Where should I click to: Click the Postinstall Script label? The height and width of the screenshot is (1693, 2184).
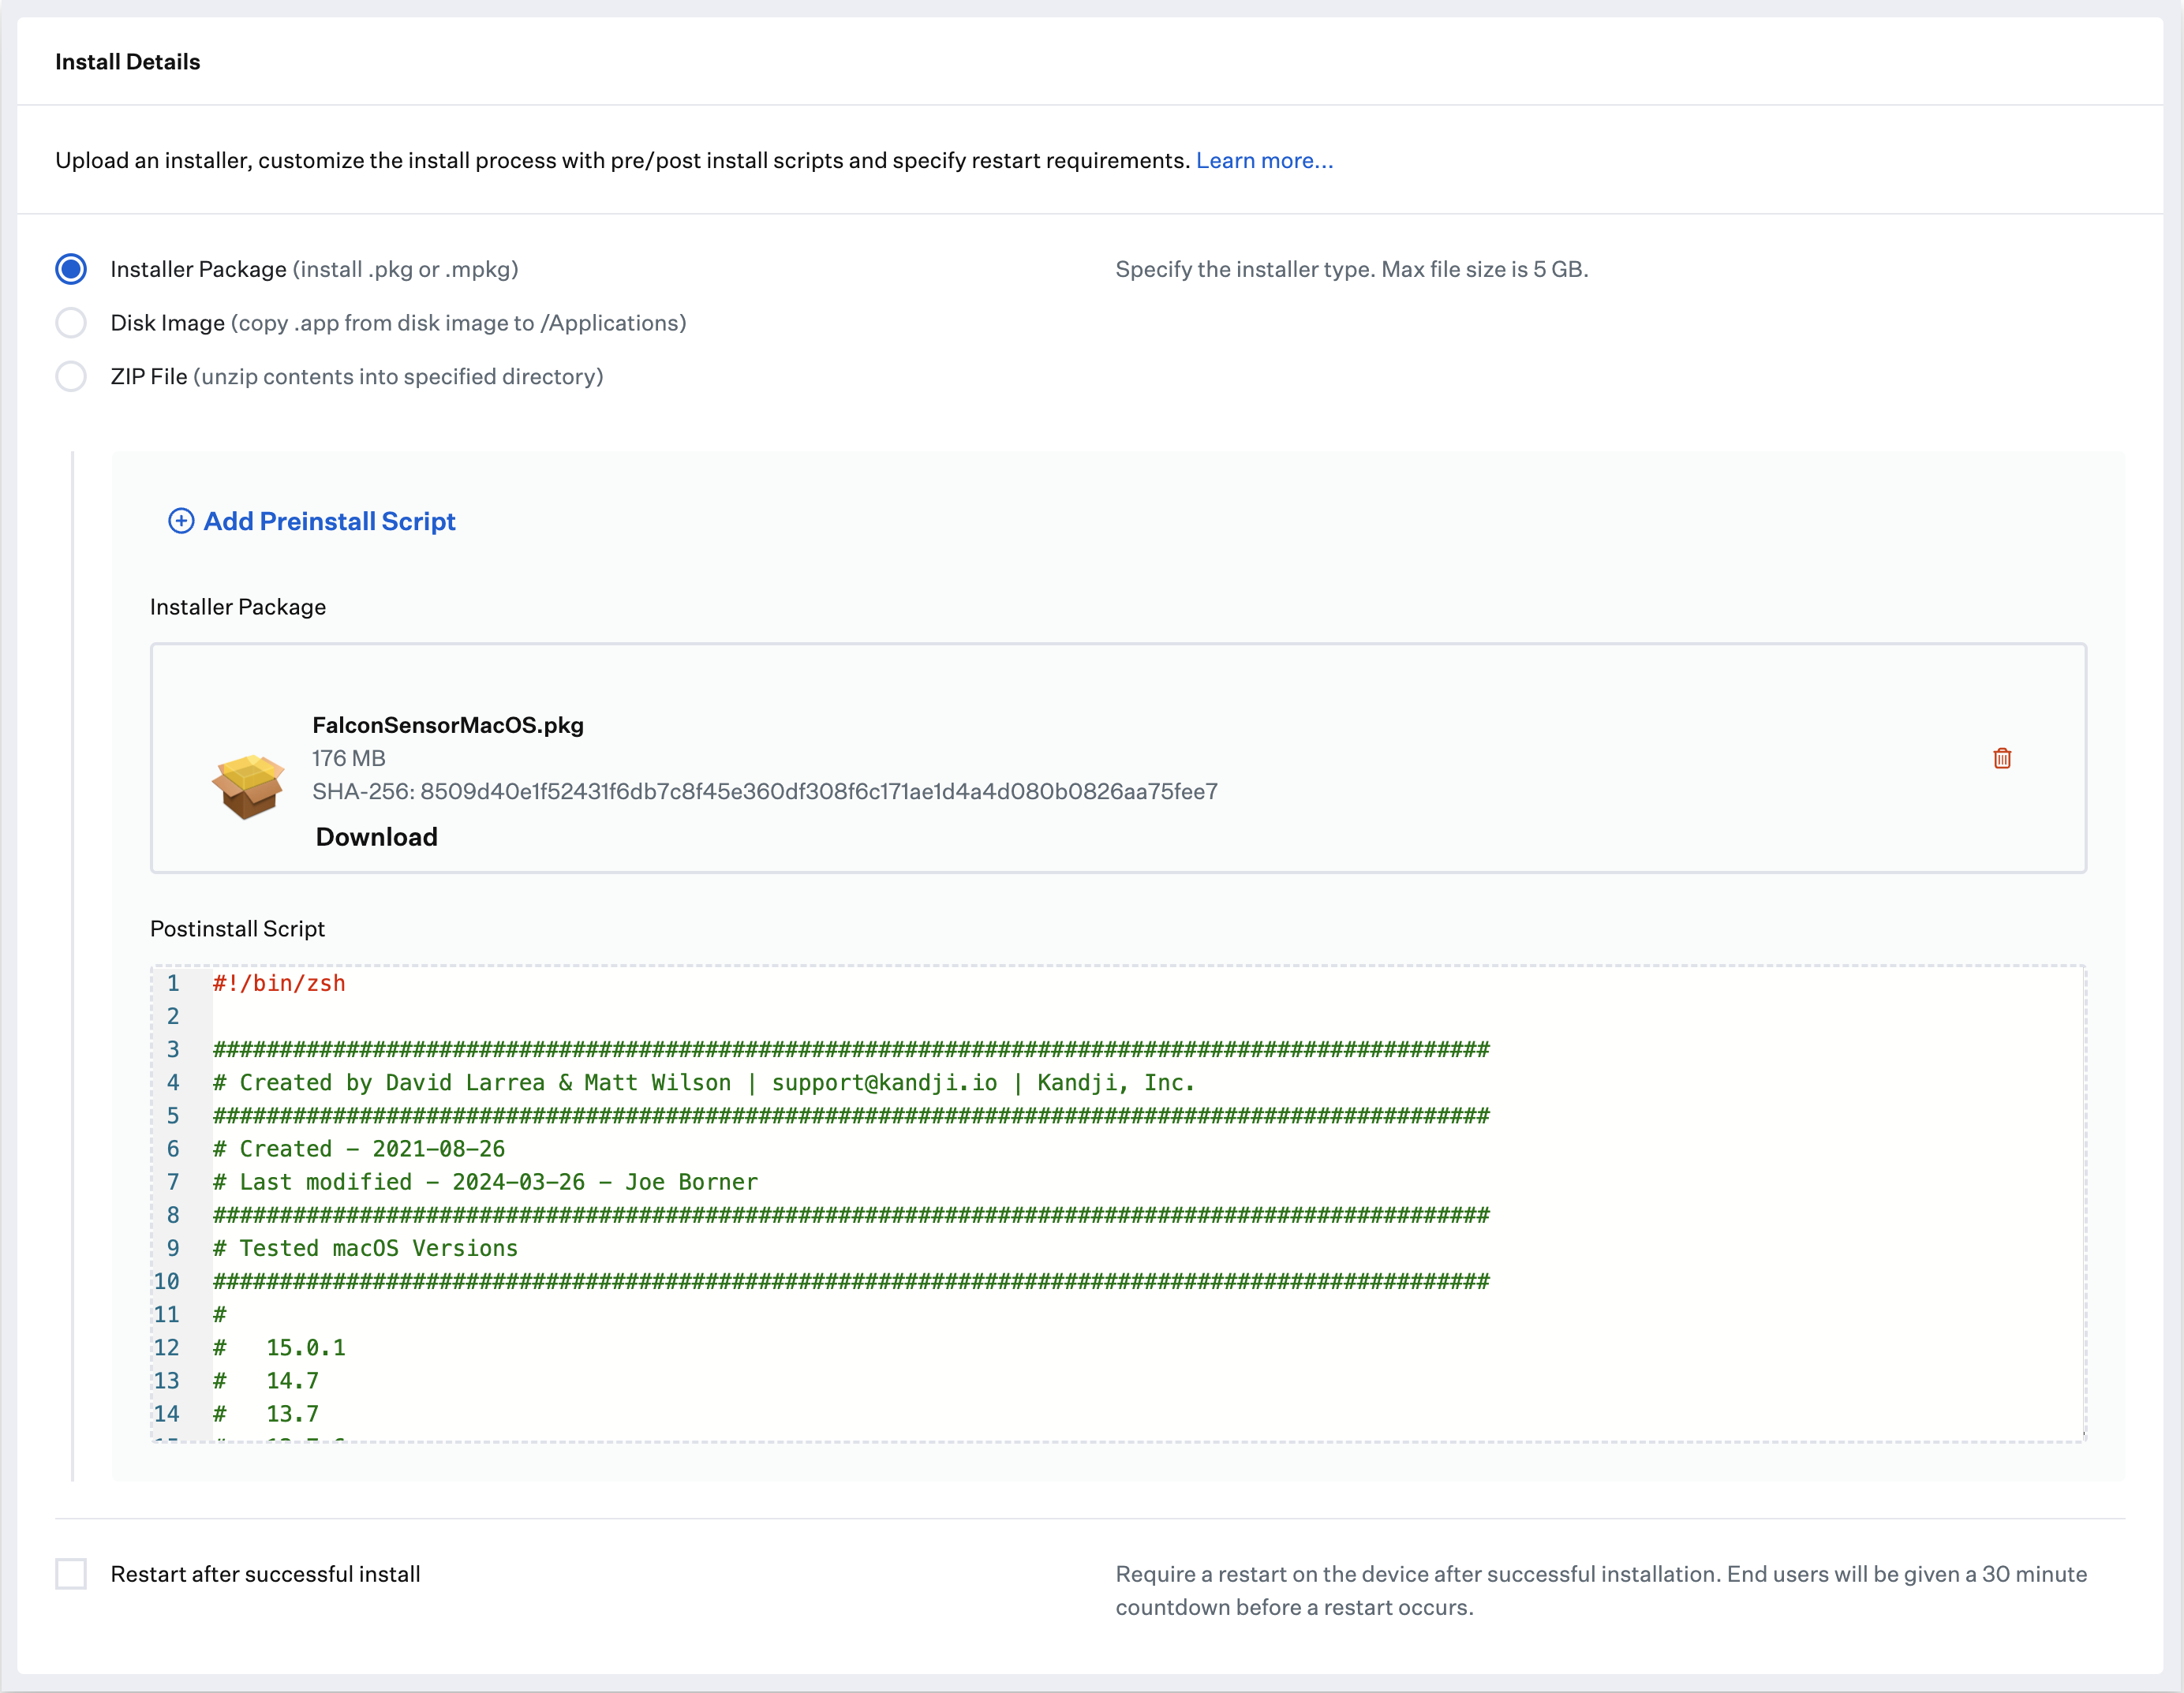click(x=237, y=928)
